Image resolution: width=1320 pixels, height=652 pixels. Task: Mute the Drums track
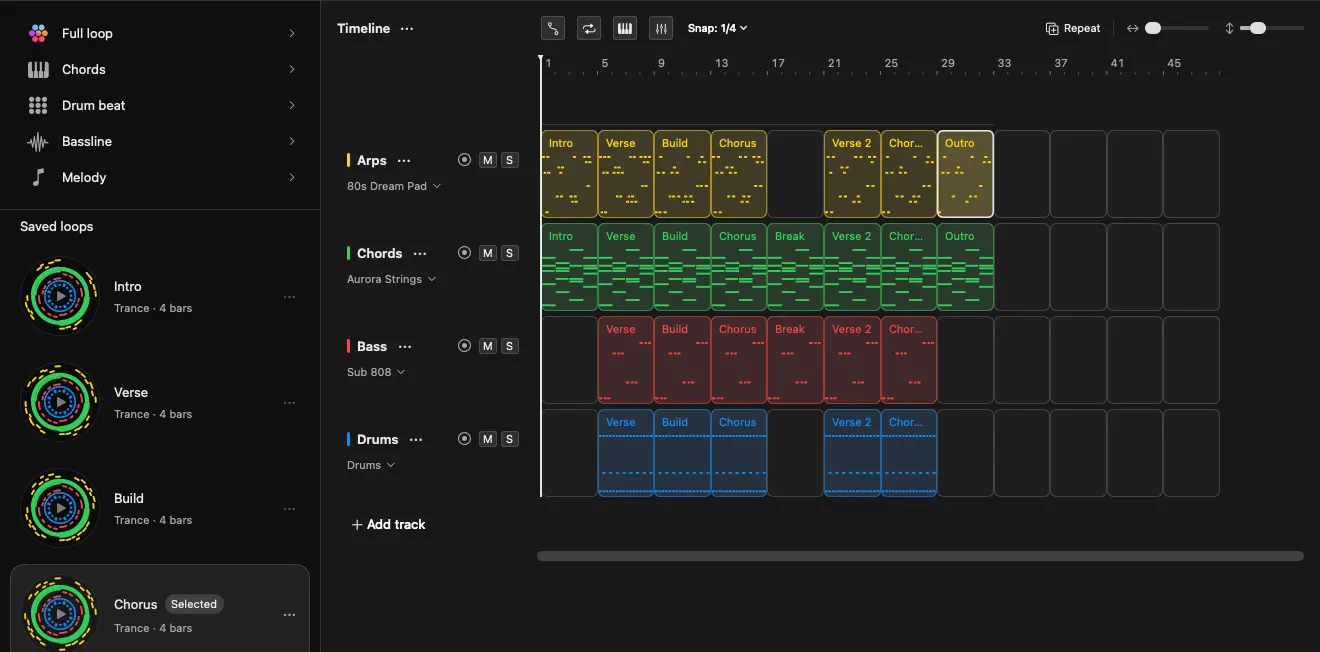point(487,439)
